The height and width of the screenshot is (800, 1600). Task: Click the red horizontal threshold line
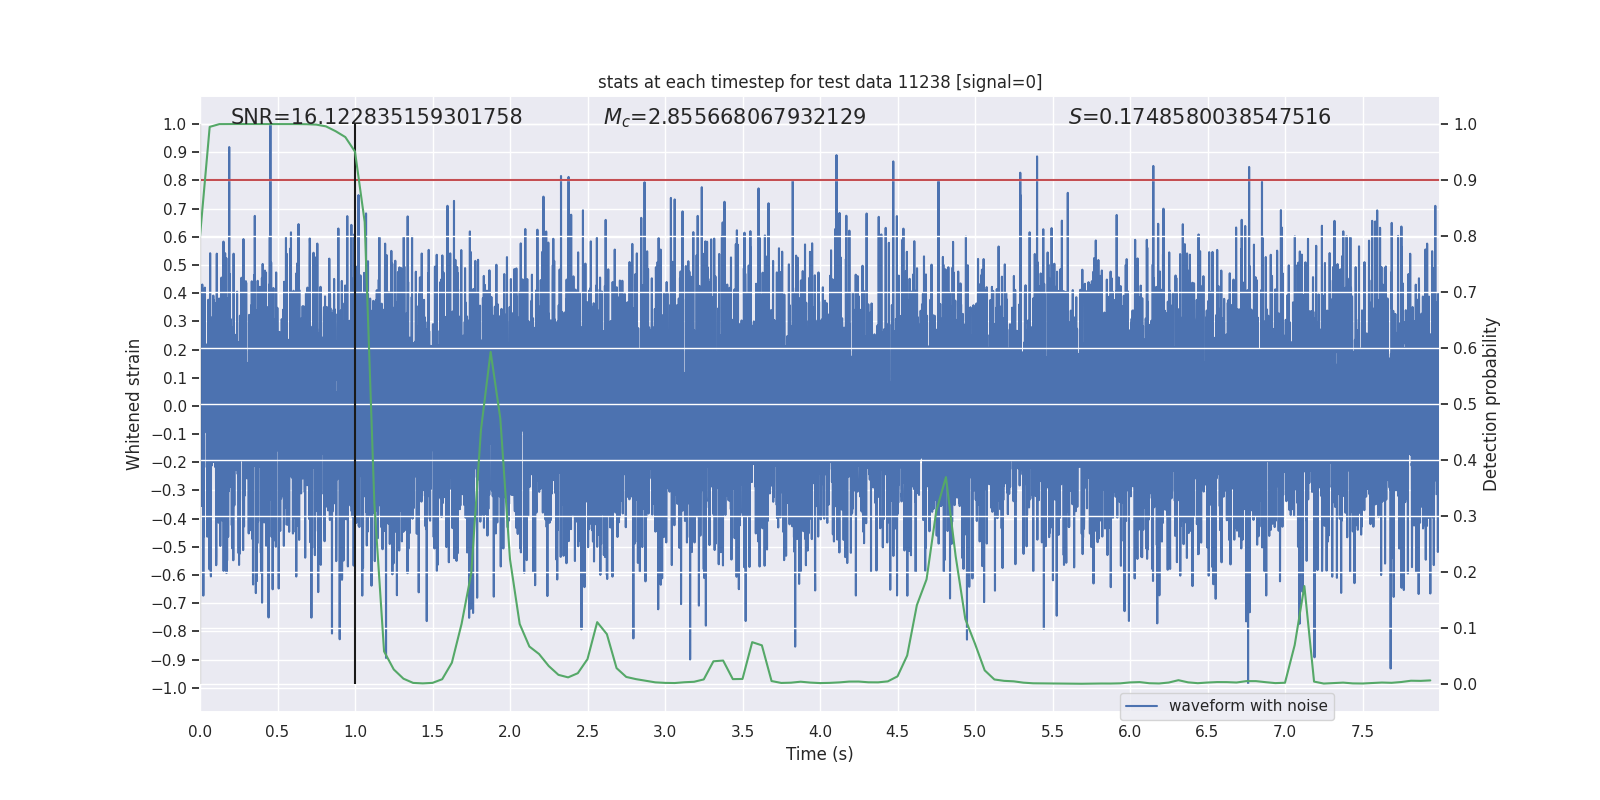[x=820, y=180]
